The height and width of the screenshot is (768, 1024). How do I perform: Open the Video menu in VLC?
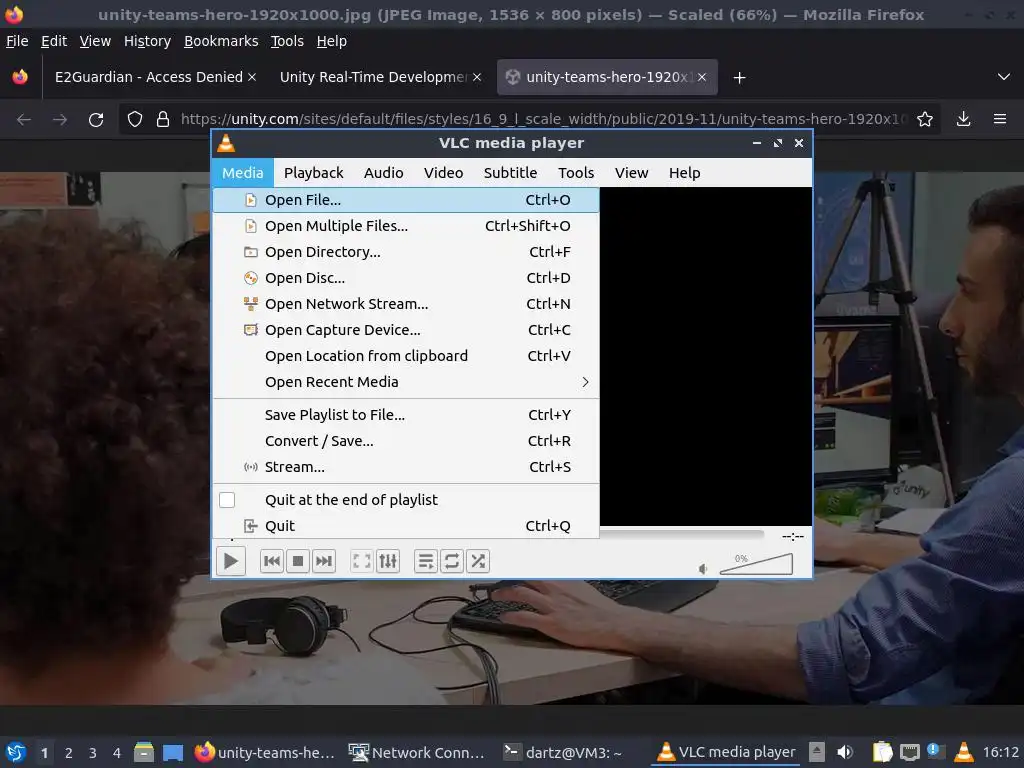point(443,173)
